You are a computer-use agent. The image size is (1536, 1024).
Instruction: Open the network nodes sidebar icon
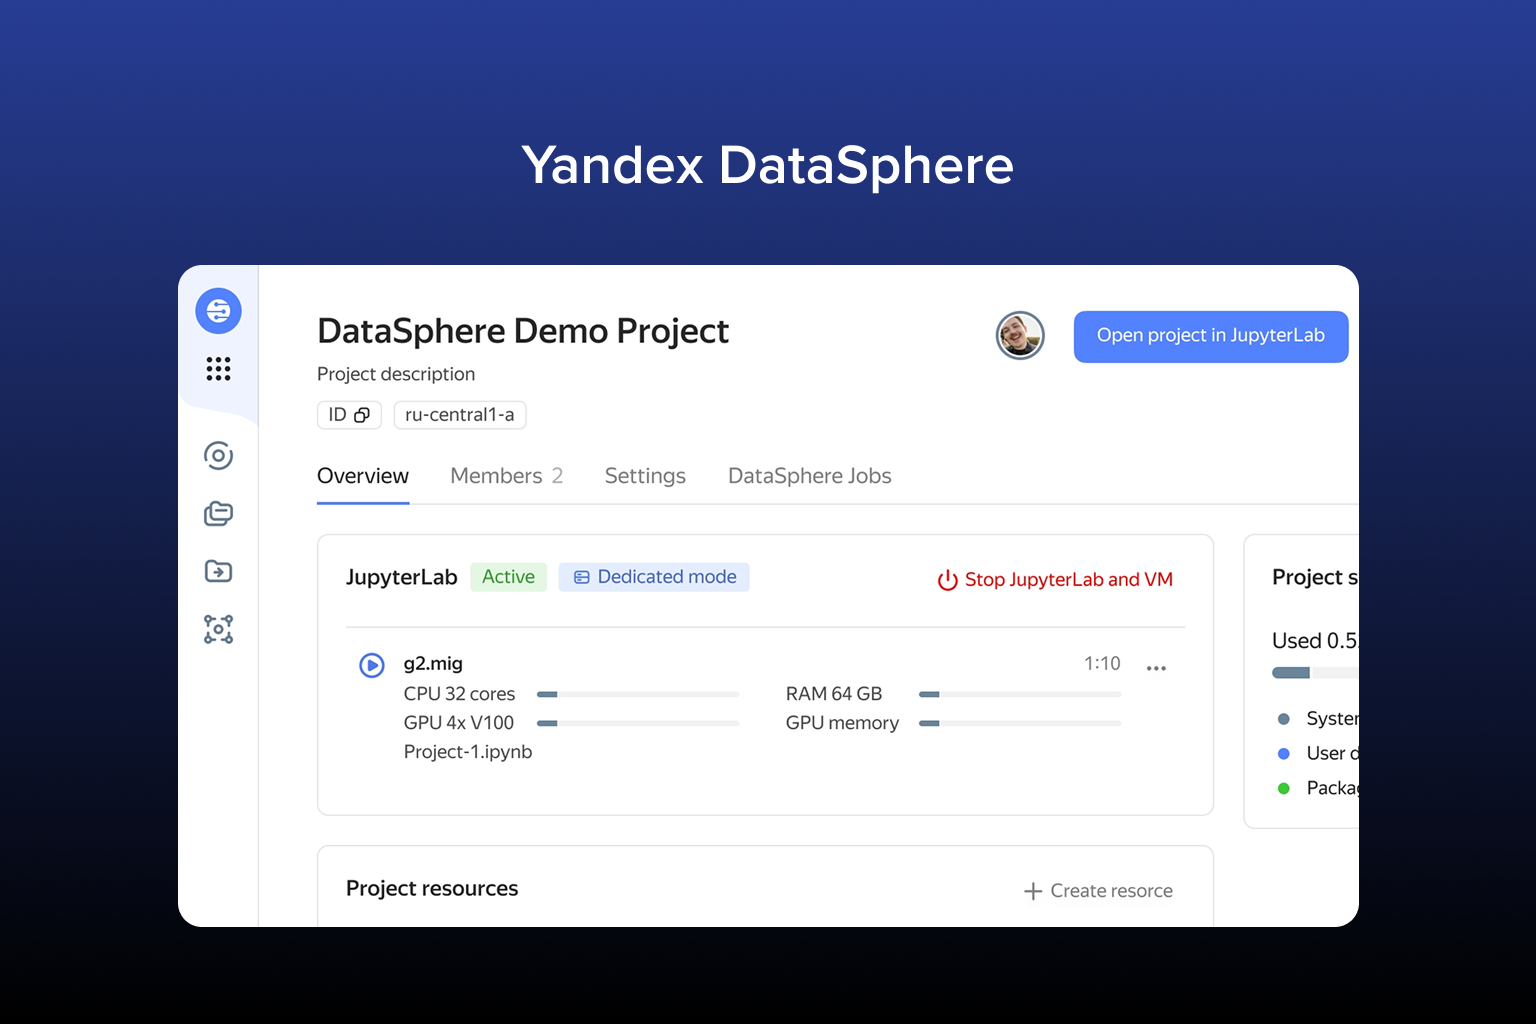218,629
